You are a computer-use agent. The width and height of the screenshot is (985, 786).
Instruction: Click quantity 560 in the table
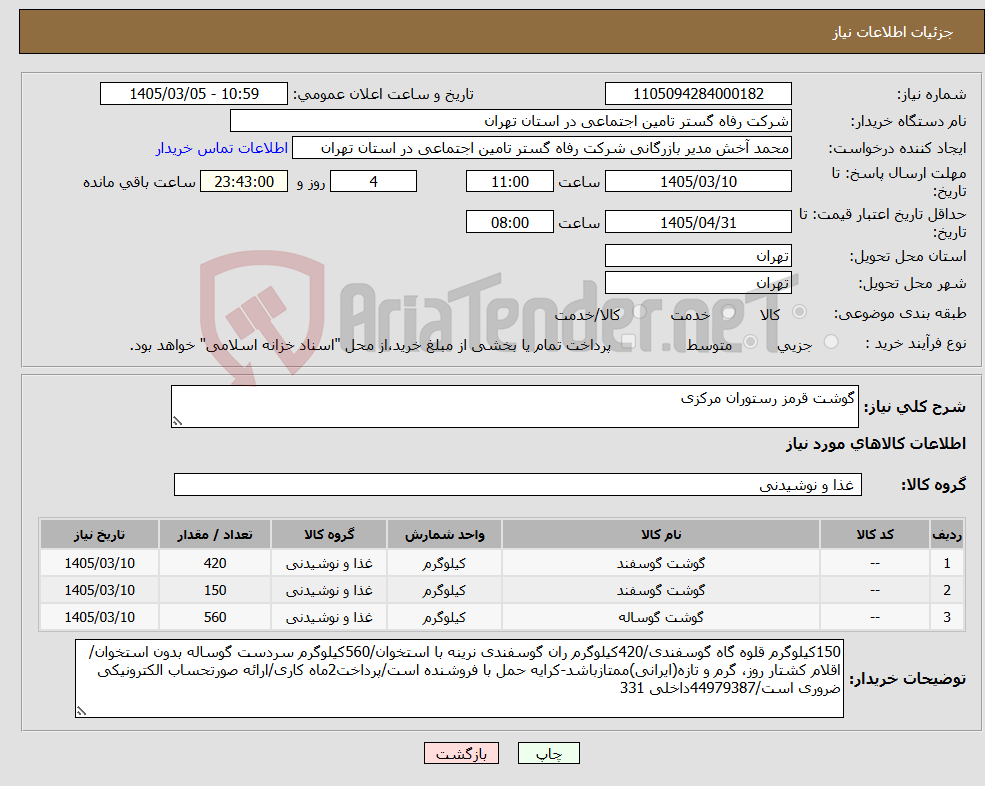pos(215,617)
